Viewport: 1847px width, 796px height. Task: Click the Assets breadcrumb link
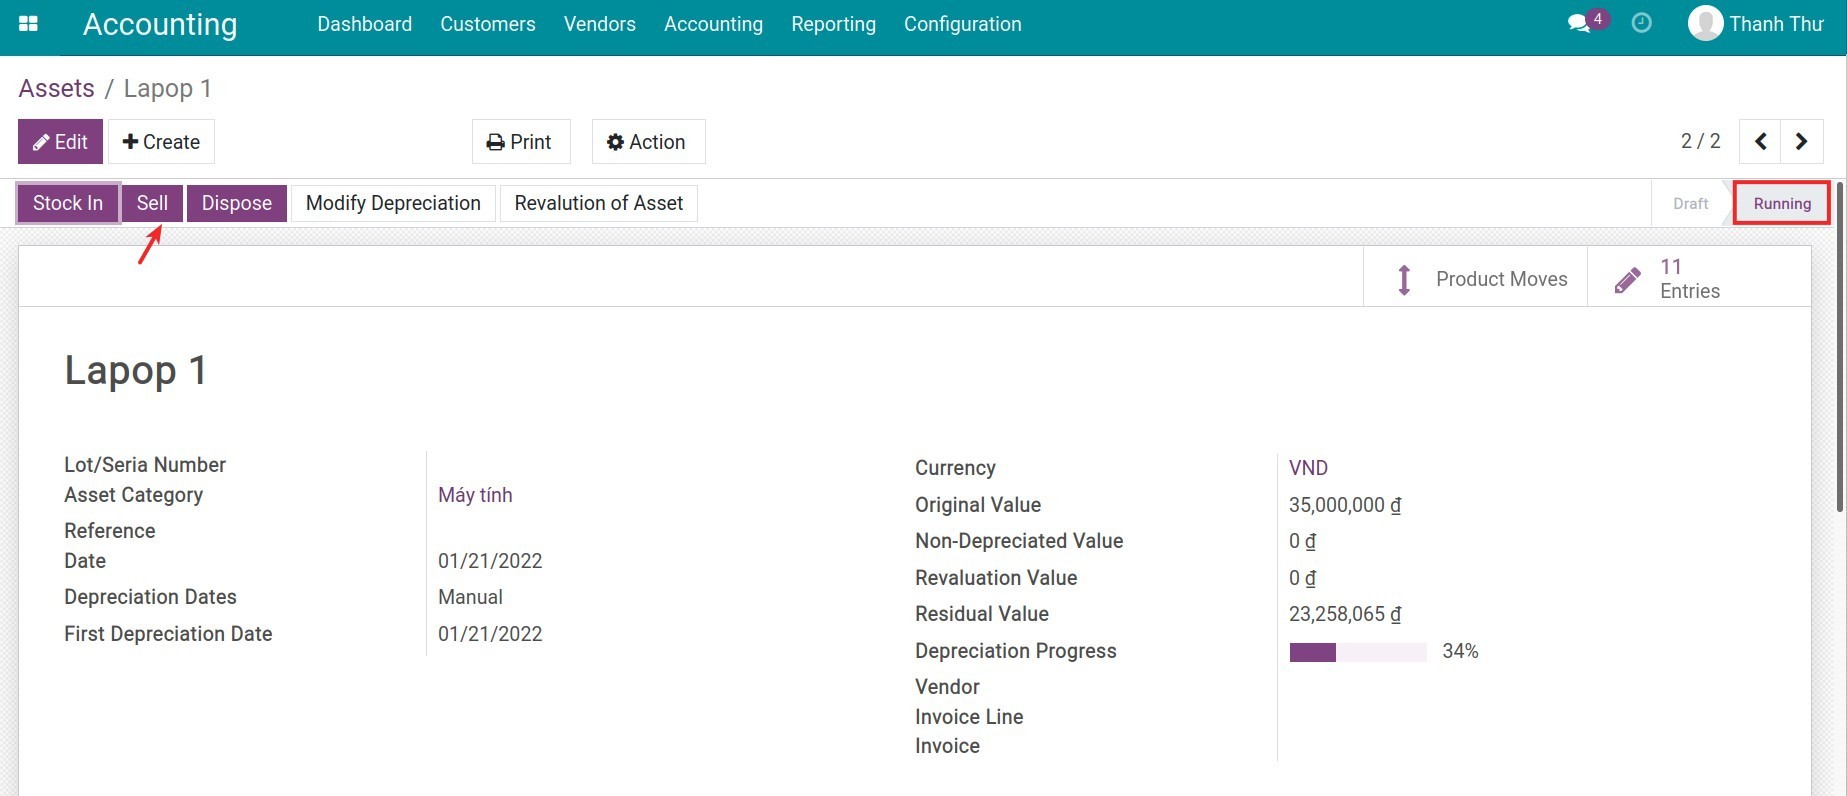56,88
